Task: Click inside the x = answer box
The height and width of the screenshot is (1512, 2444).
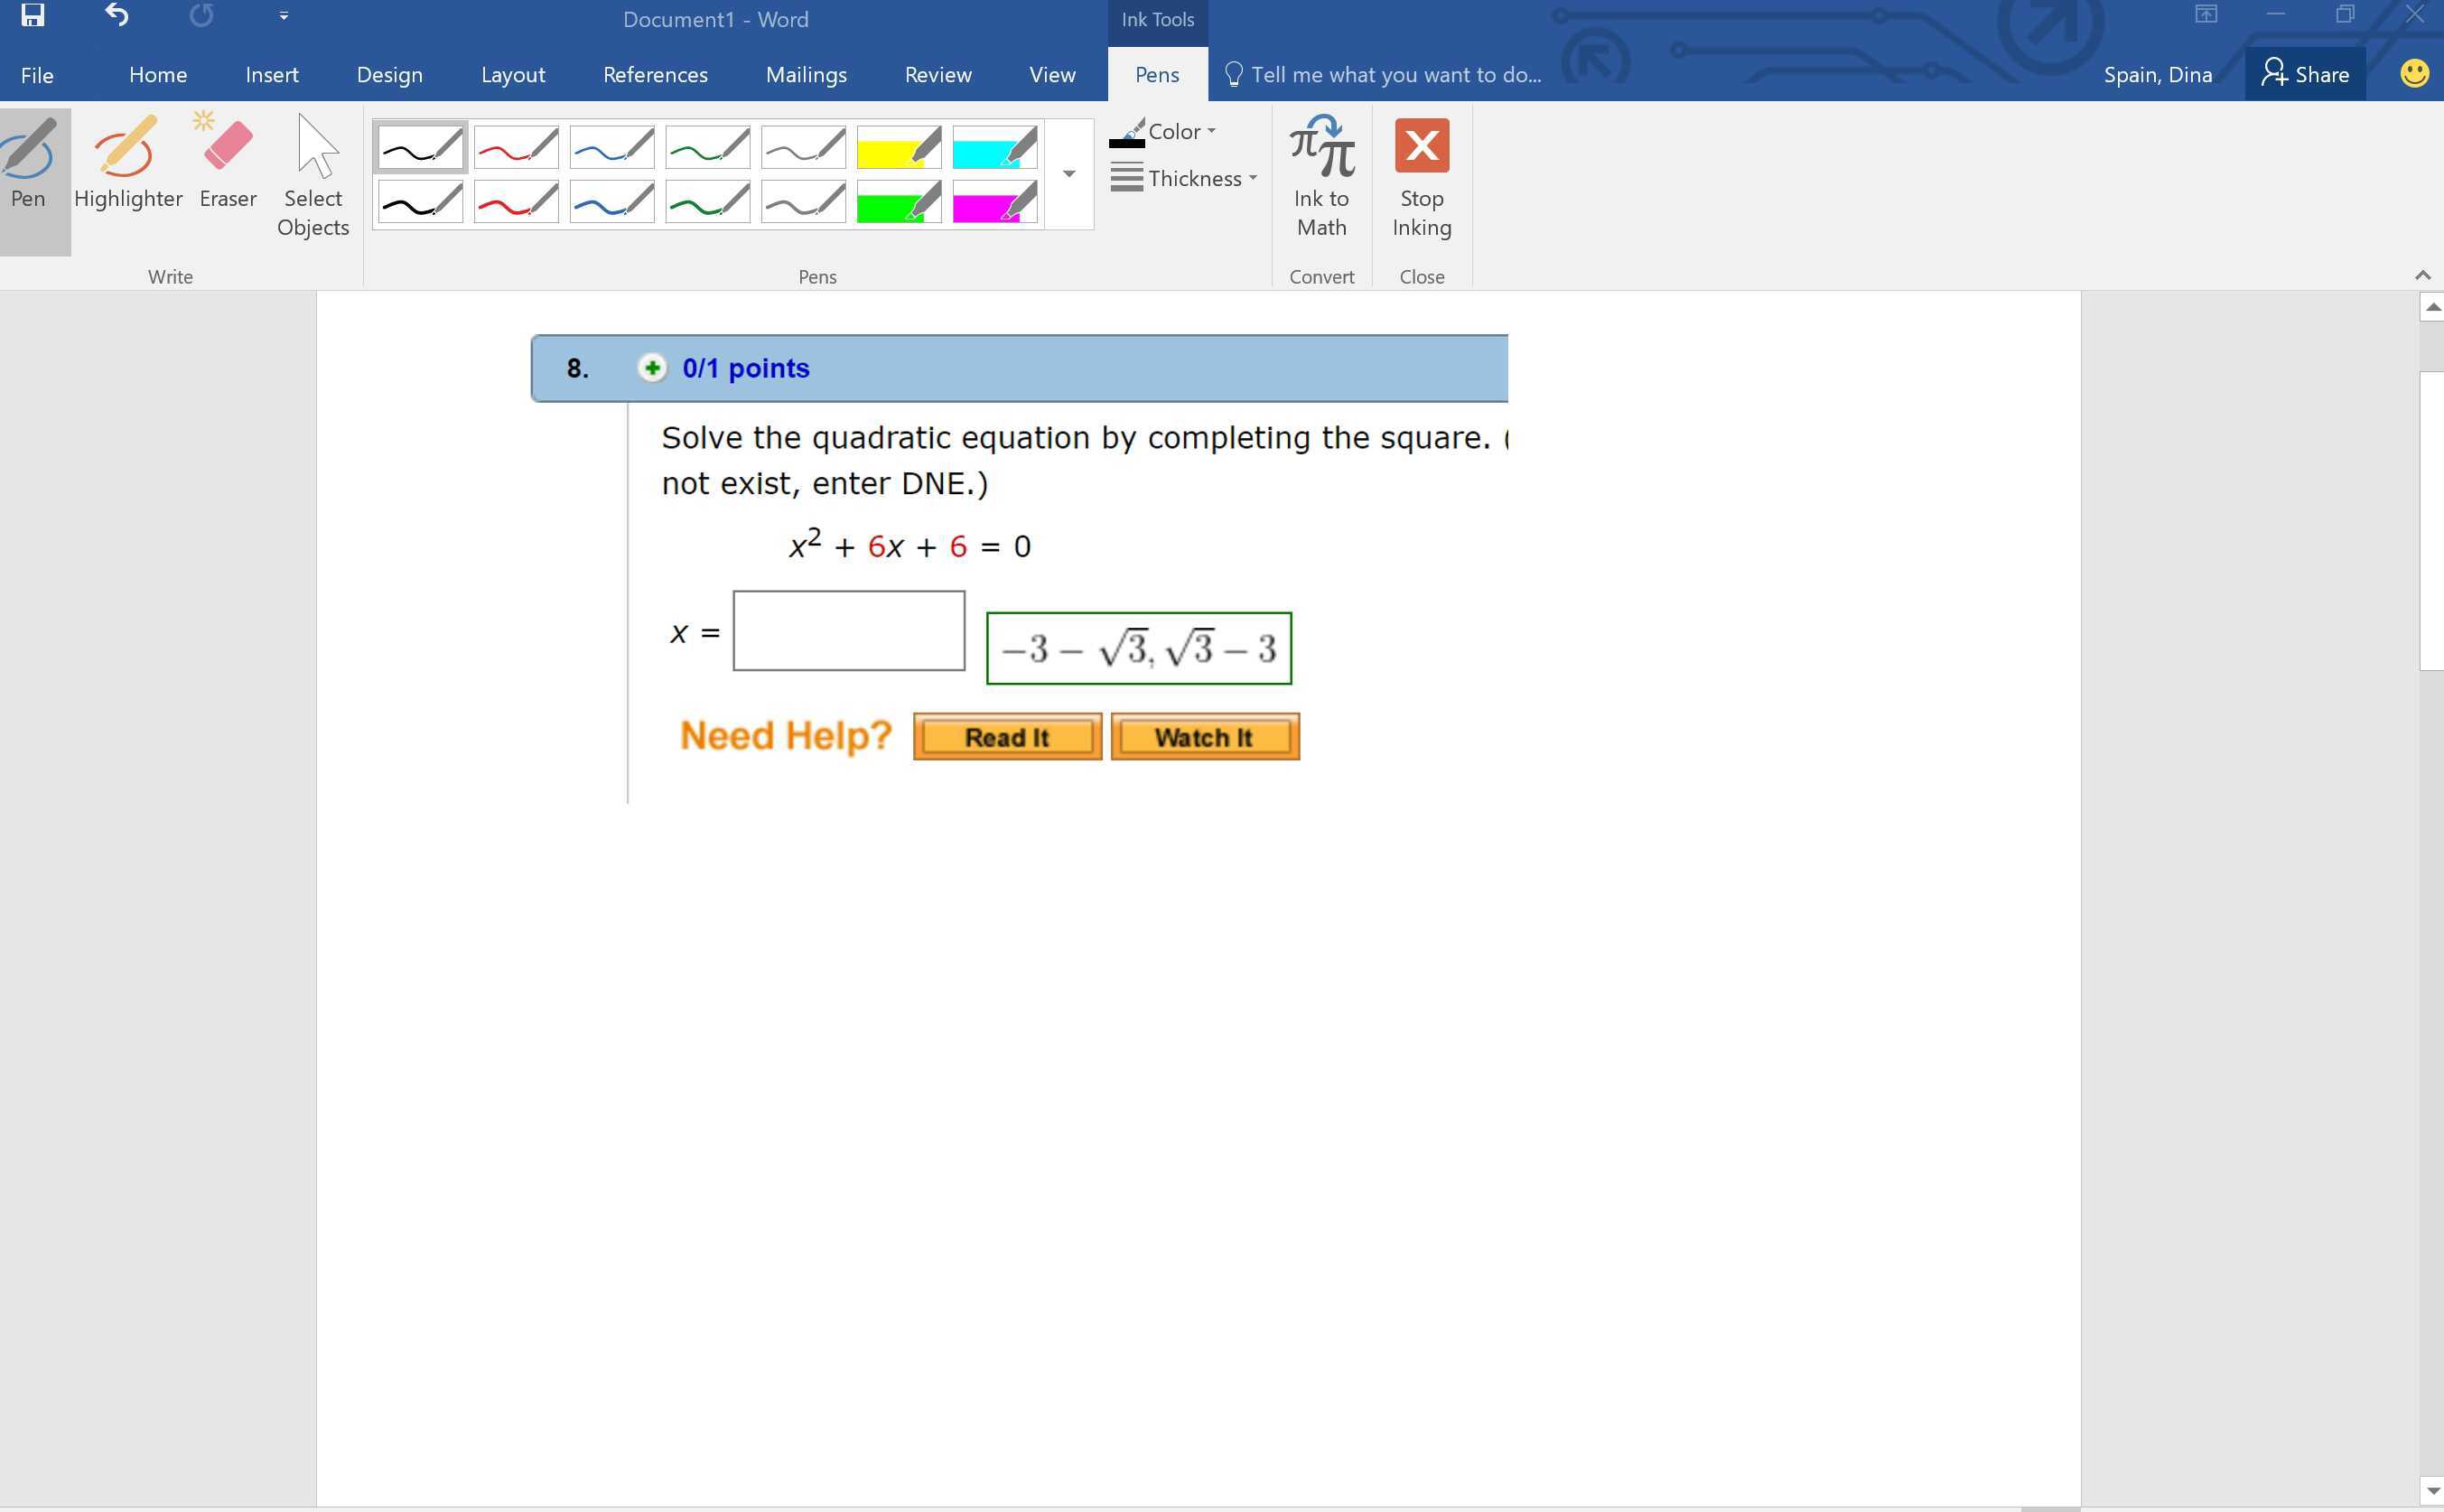Action: pos(848,630)
